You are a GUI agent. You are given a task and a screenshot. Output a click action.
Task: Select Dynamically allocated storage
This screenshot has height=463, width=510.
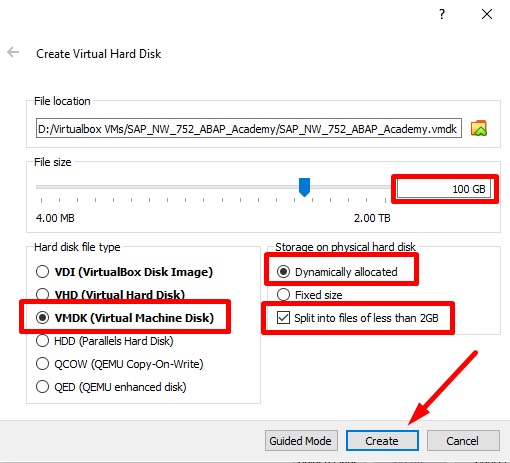pyautogui.click(x=337, y=272)
